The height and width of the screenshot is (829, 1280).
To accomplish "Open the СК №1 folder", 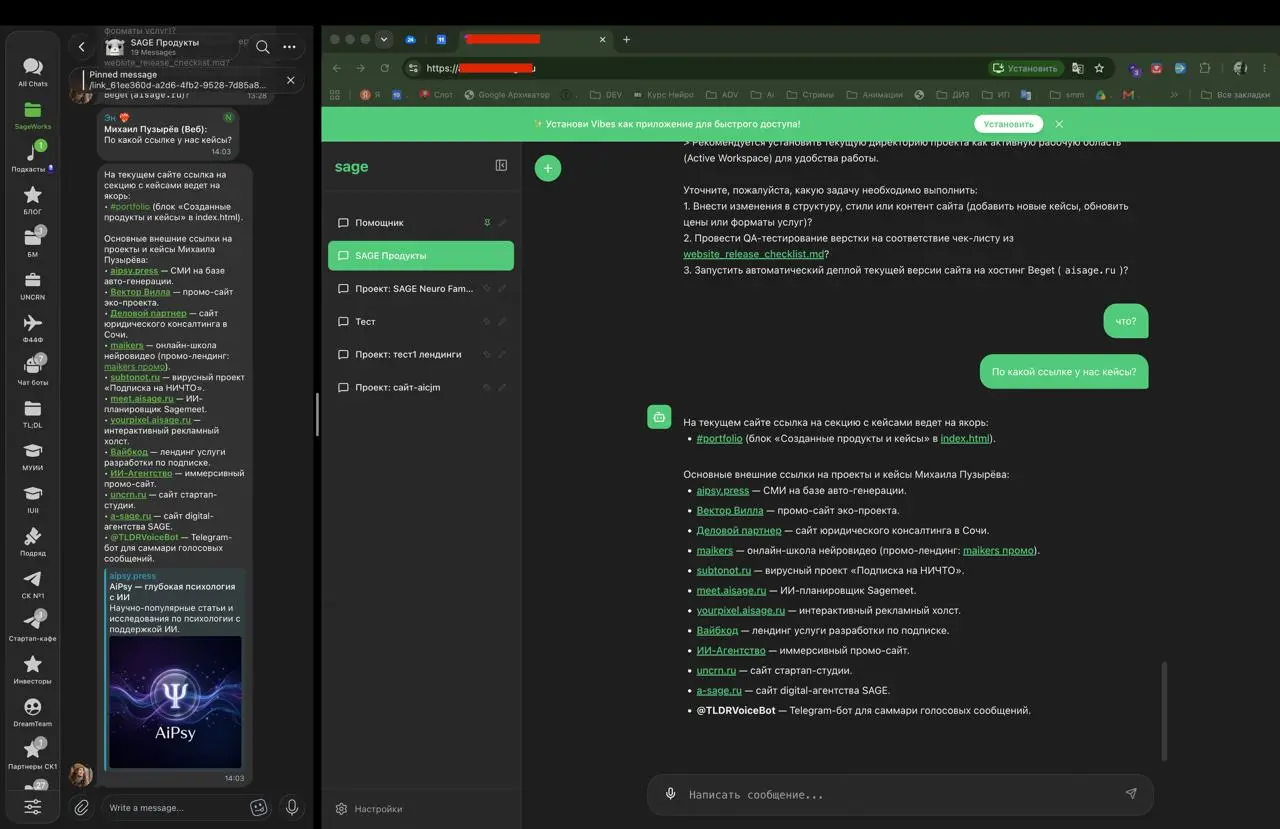I will tap(33, 584).
